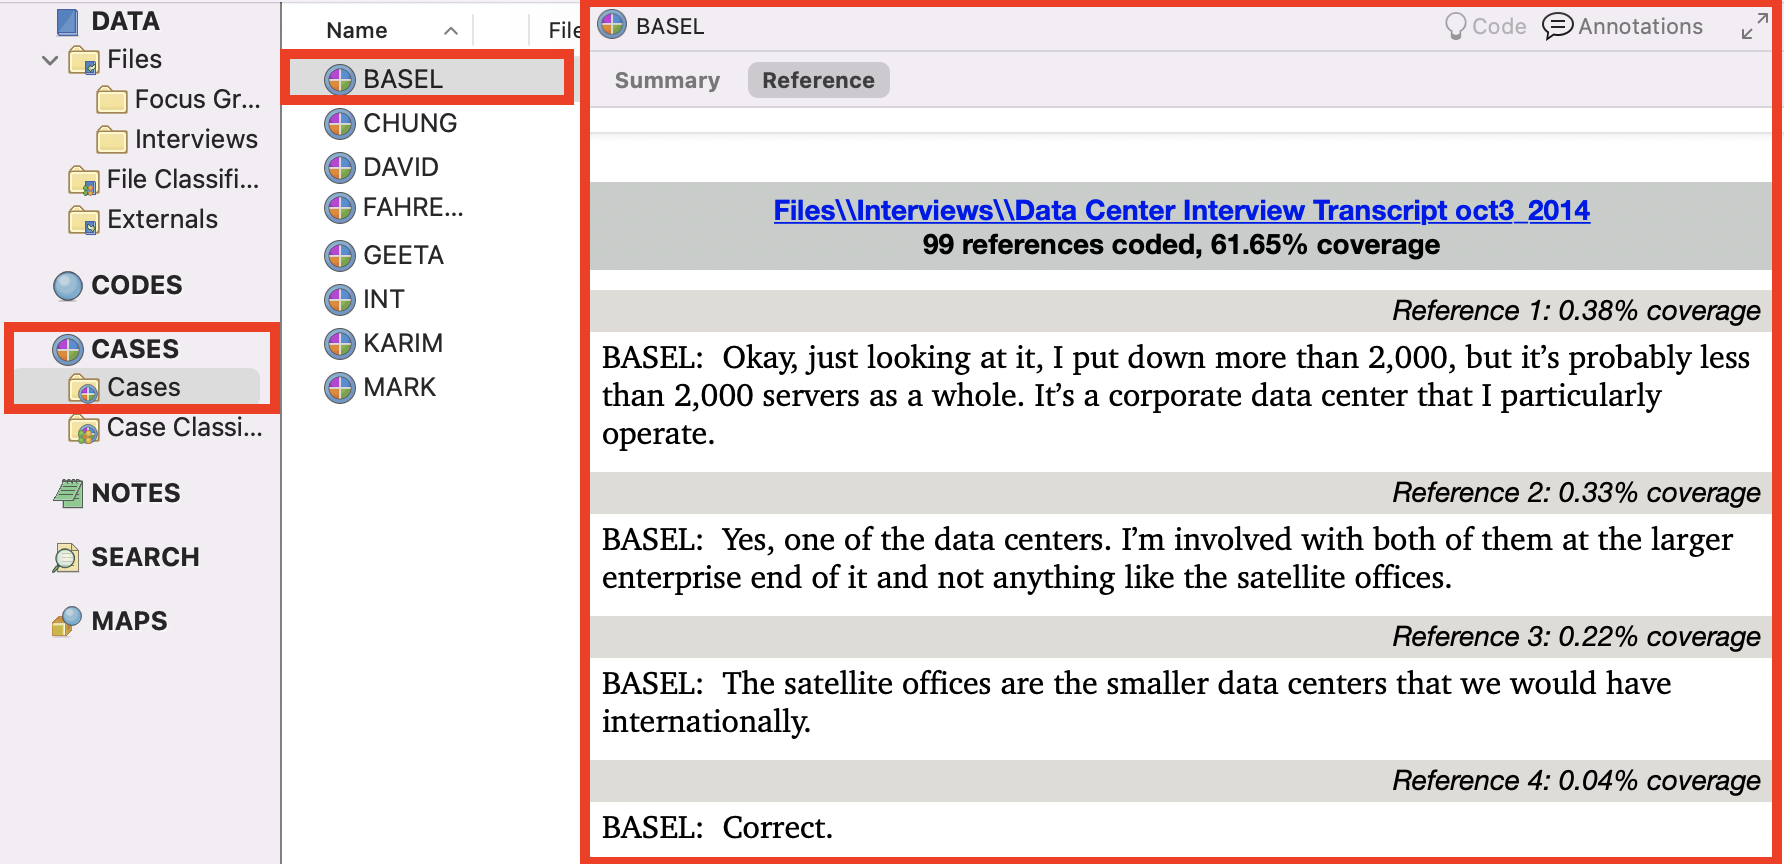Select the KARIM case icon
Viewport: 1784px width, 864px height.
click(x=340, y=343)
